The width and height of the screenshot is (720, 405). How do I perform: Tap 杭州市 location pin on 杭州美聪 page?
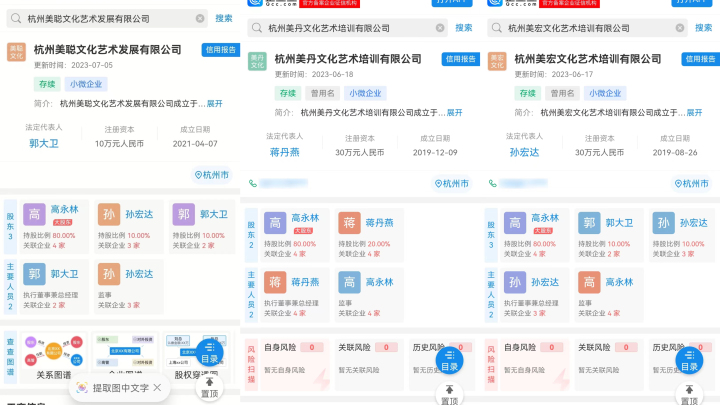(212, 175)
